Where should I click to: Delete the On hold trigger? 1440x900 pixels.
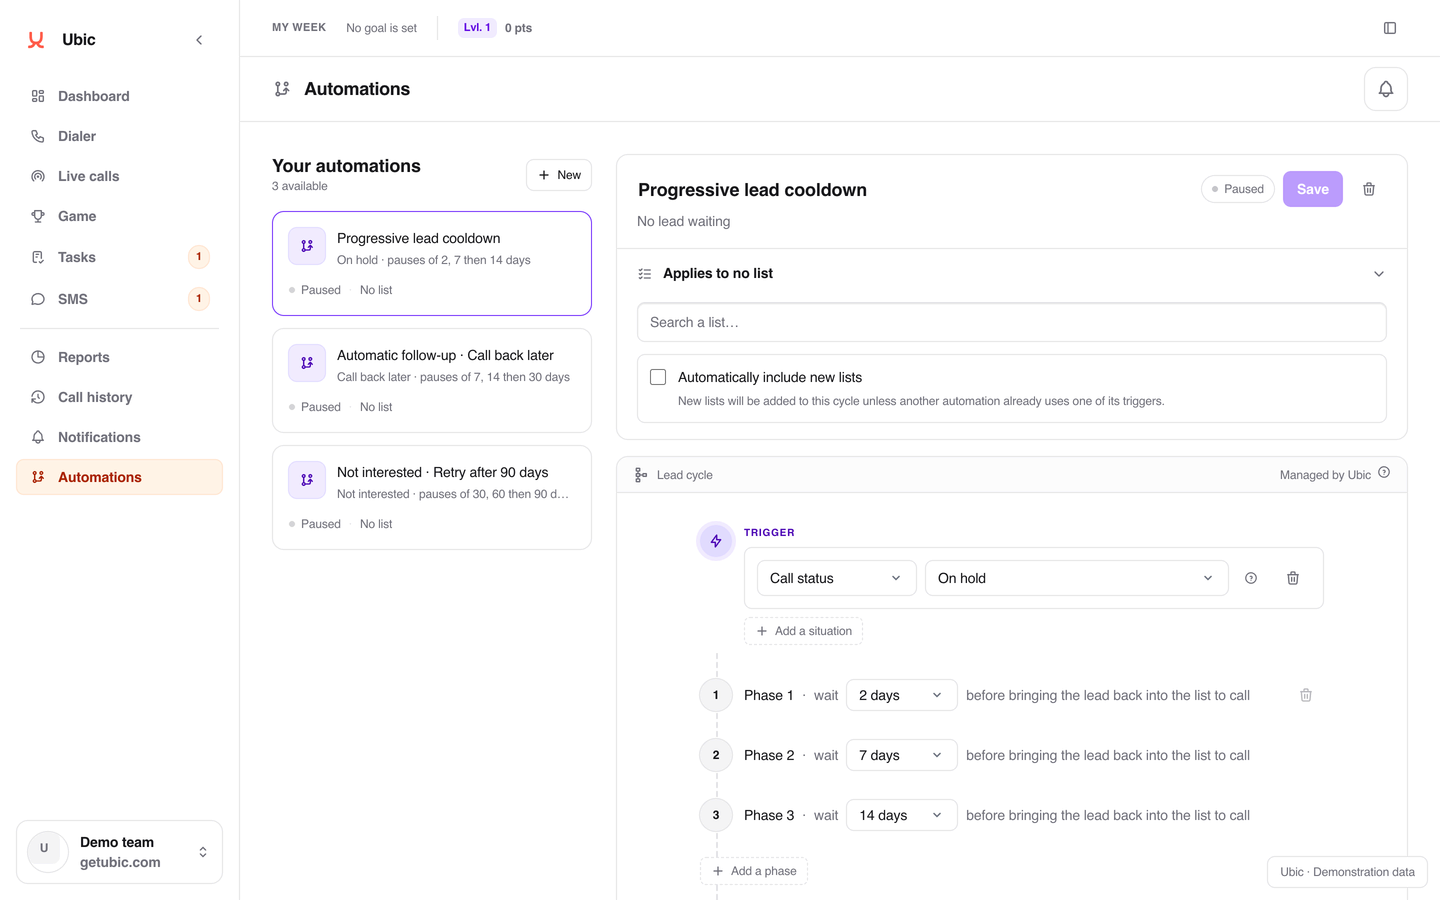coord(1293,578)
